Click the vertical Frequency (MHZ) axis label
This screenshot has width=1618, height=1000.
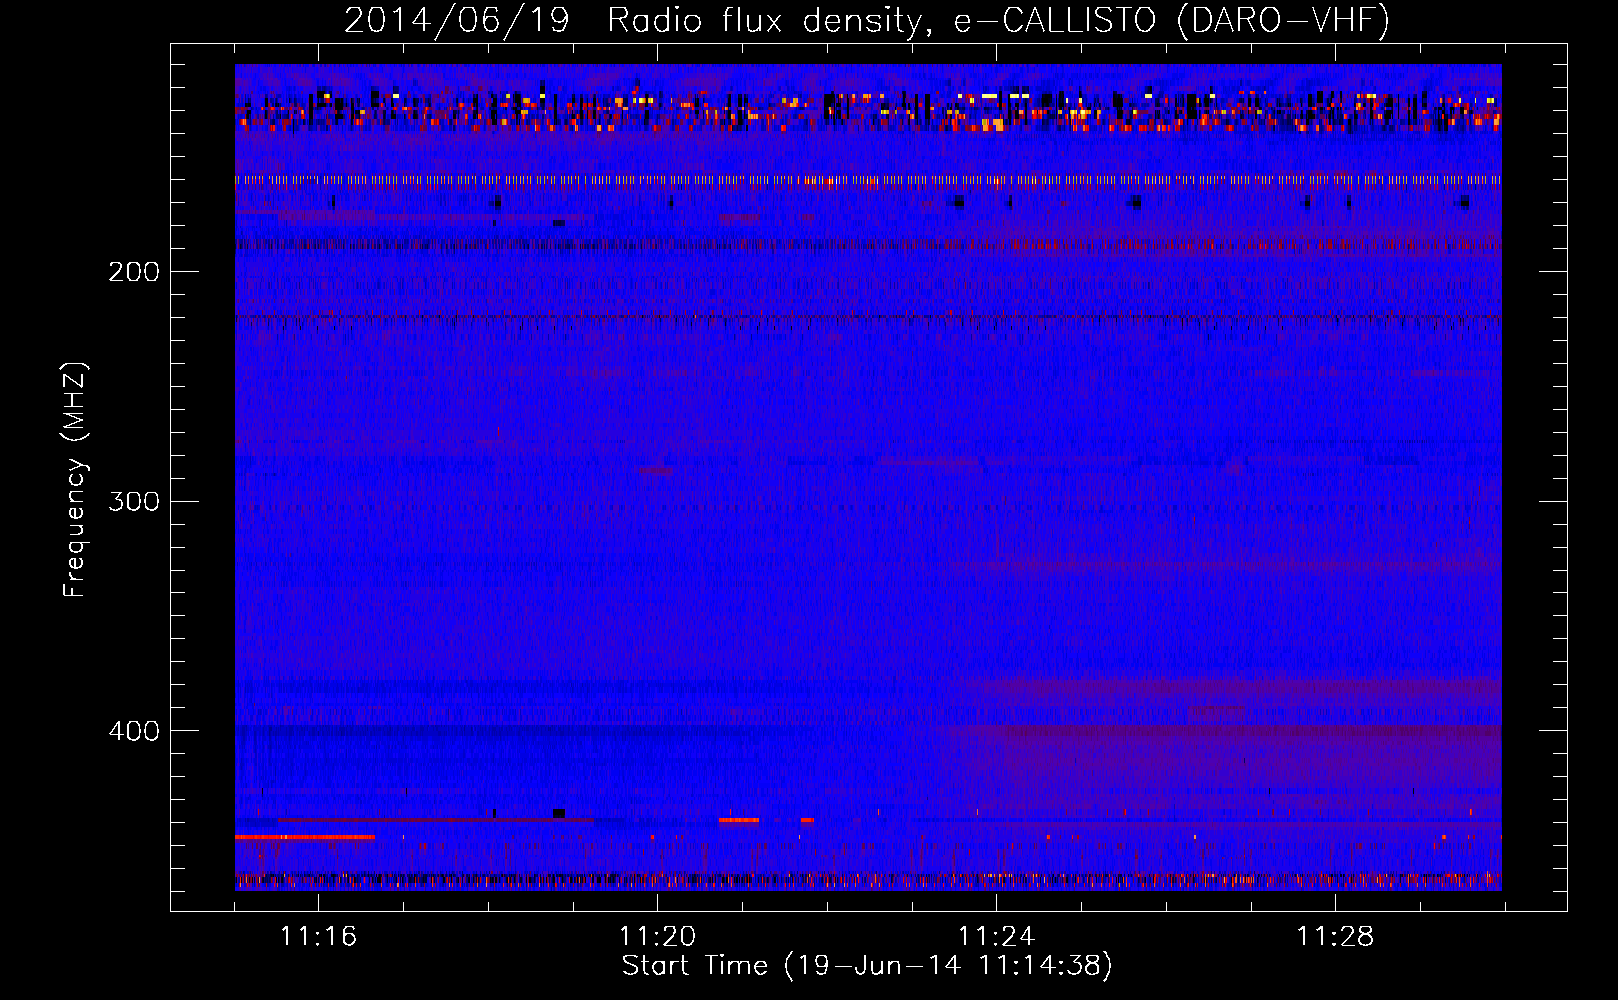[75, 480]
